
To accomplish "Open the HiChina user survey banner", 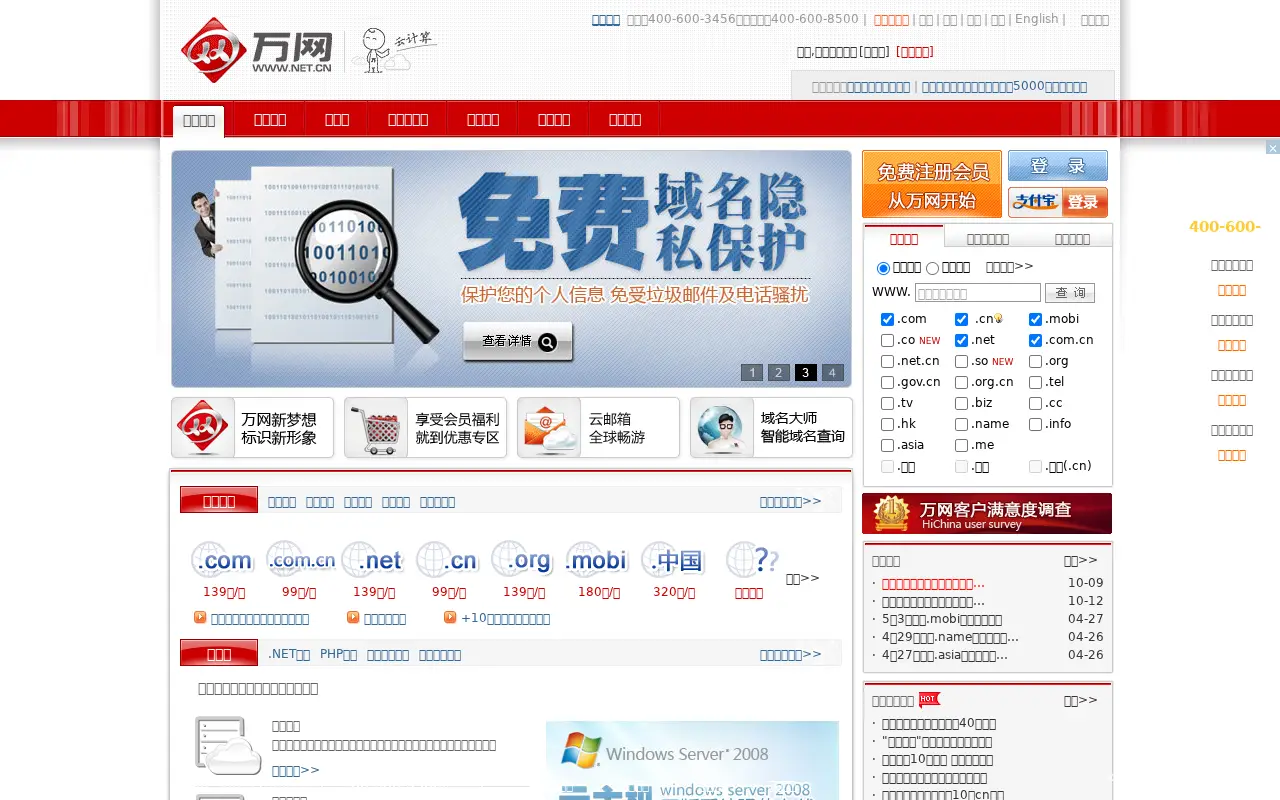I will click(x=987, y=514).
